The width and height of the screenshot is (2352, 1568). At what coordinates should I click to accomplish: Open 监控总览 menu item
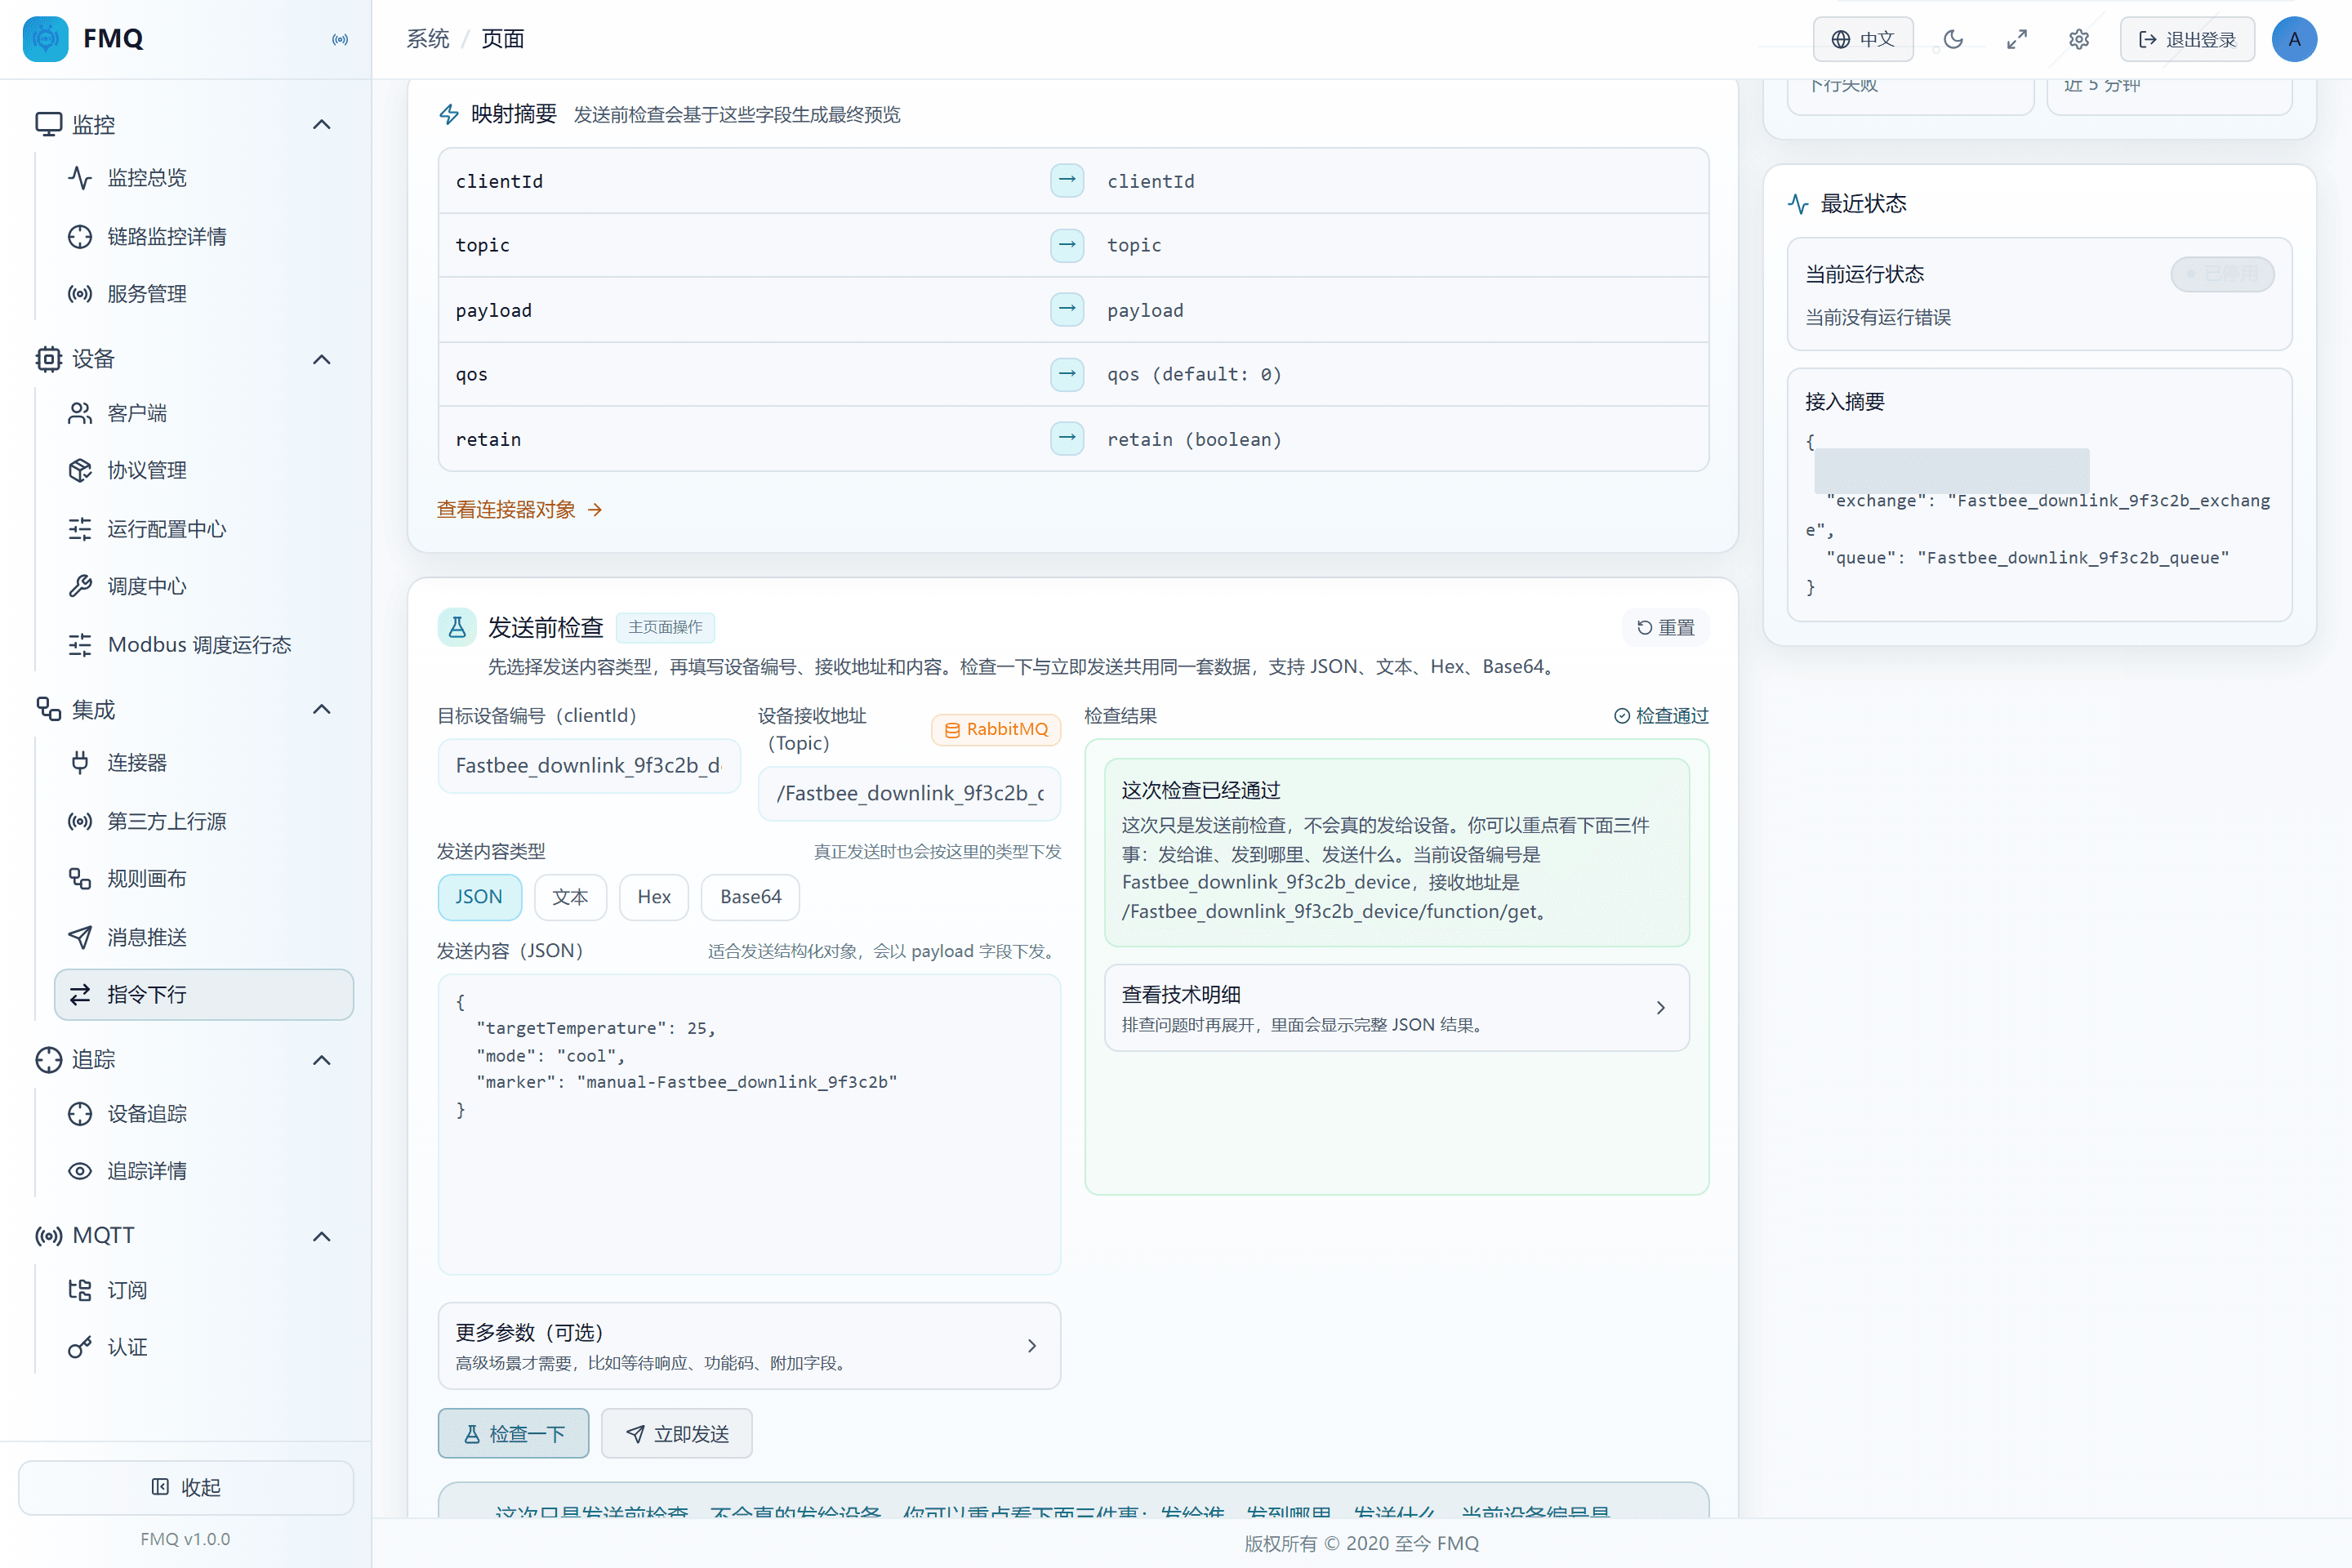pos(204,178)
